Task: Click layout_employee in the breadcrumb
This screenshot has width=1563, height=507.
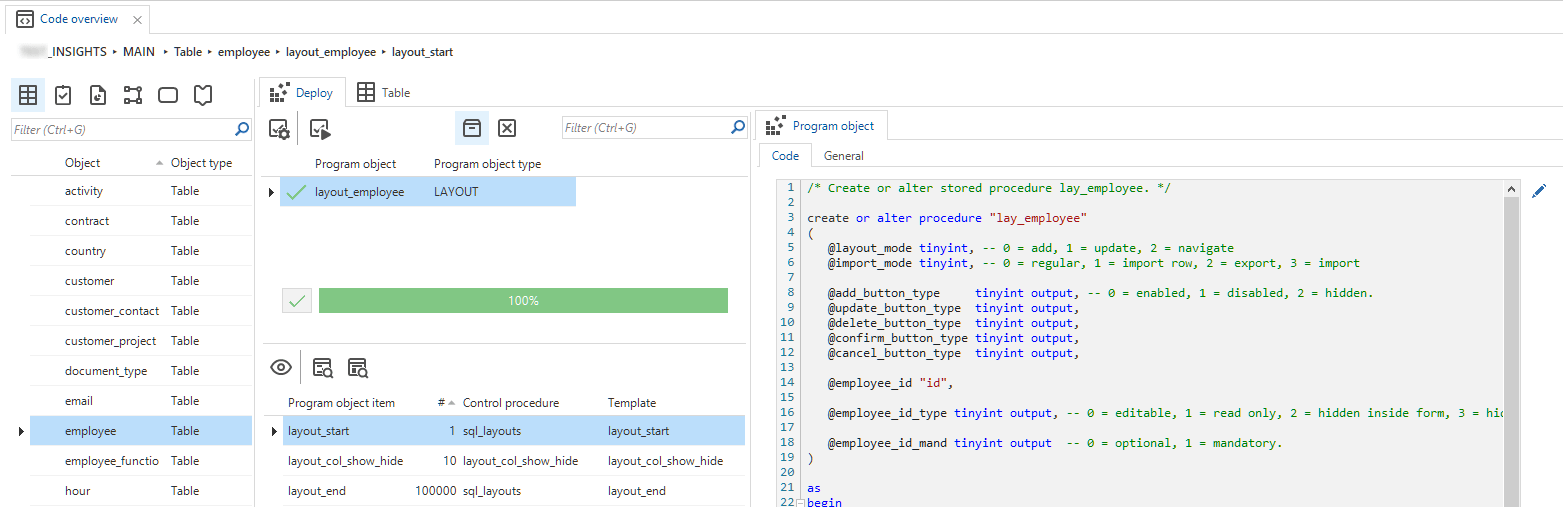Action: [331, 51]
